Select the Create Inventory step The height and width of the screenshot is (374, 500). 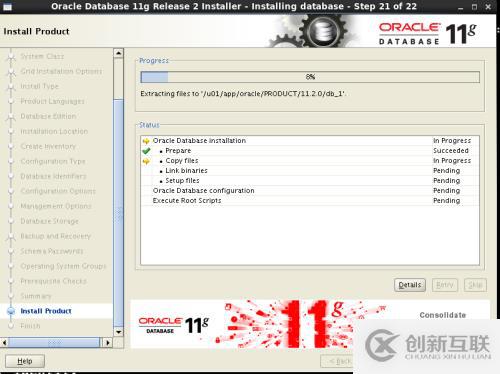click(48, 146)
